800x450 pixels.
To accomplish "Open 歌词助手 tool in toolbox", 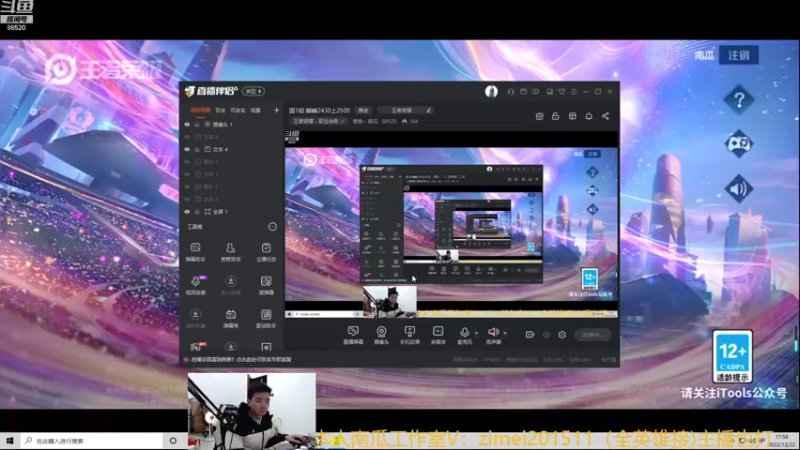I will (266, 318).
